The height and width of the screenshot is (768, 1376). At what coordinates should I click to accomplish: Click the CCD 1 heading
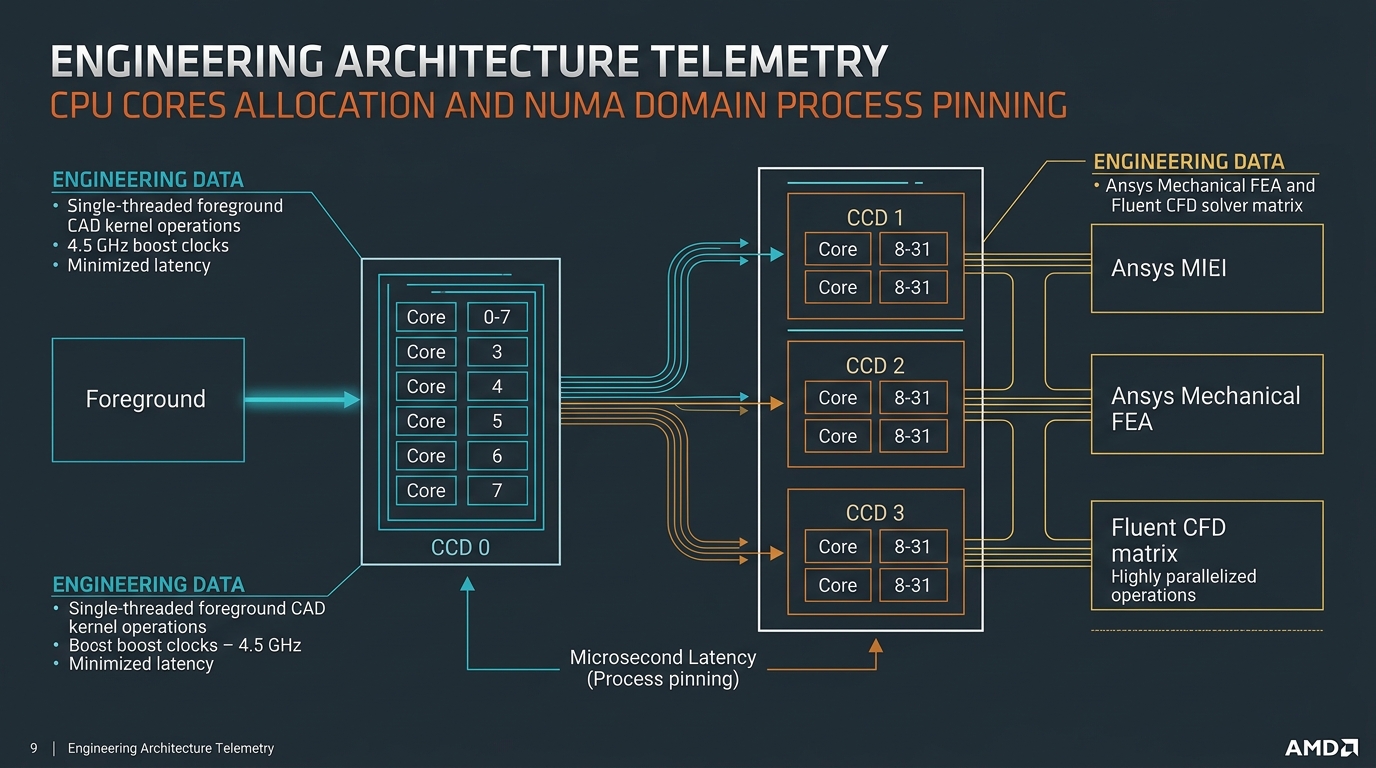(875, 218)
